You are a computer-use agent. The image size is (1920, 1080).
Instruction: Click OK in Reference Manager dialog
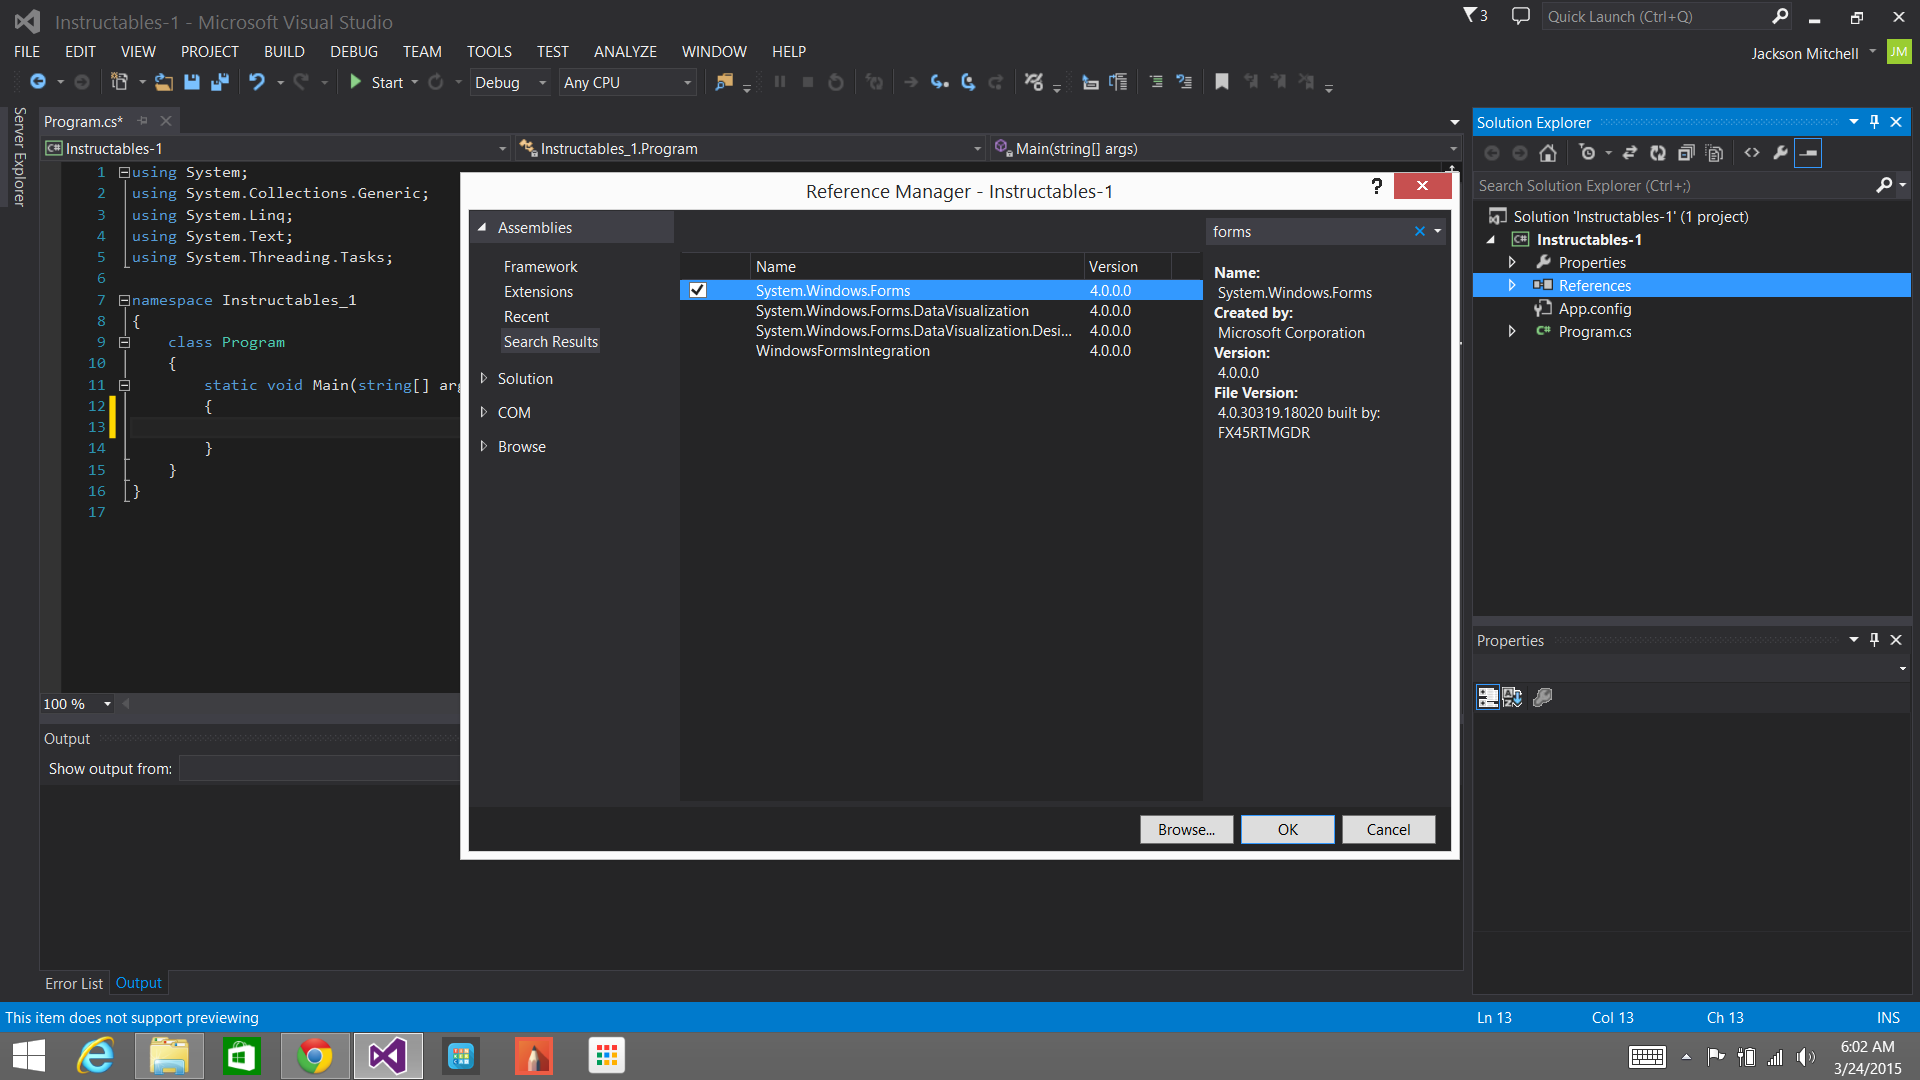pos(1287,829)
